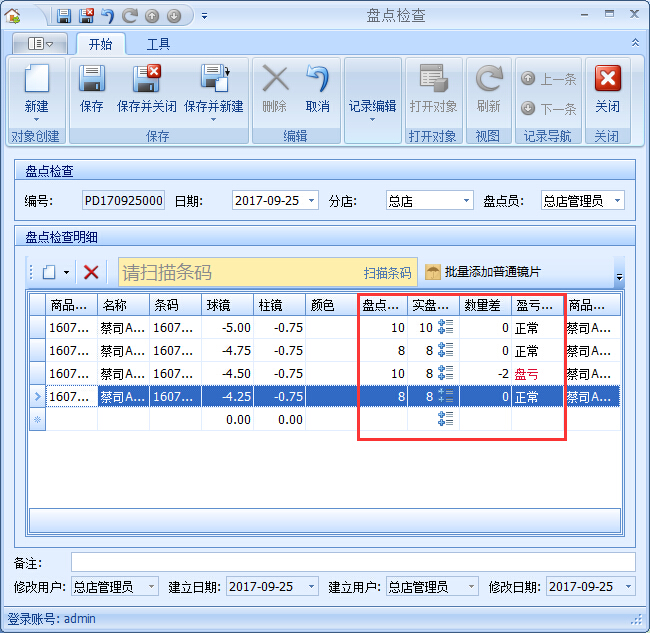
Task: Switch to the 工具 ribbon tab
Action: [158, 44]
